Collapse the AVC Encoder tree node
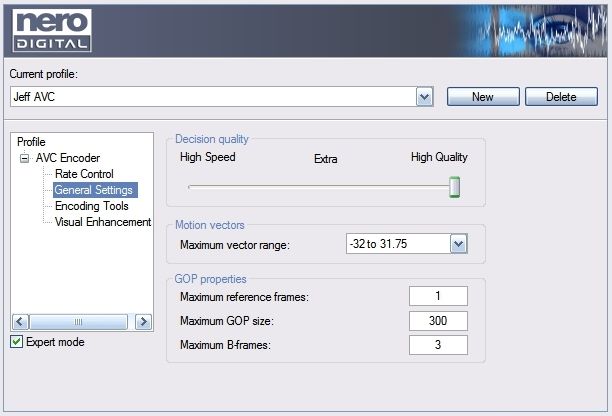This screenshot has height=416, width=612. pyautogui.click(x=25, y=158)
